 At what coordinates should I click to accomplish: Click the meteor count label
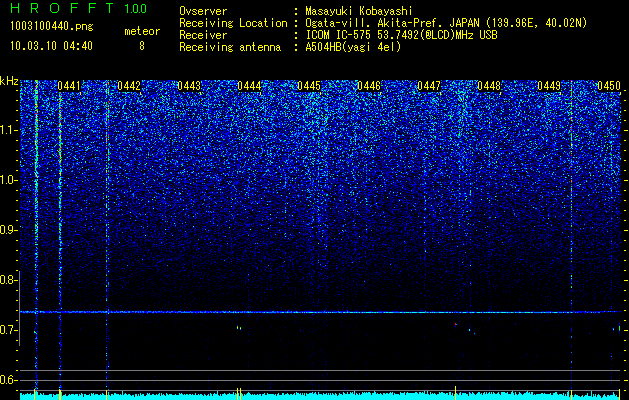[142, 31]
